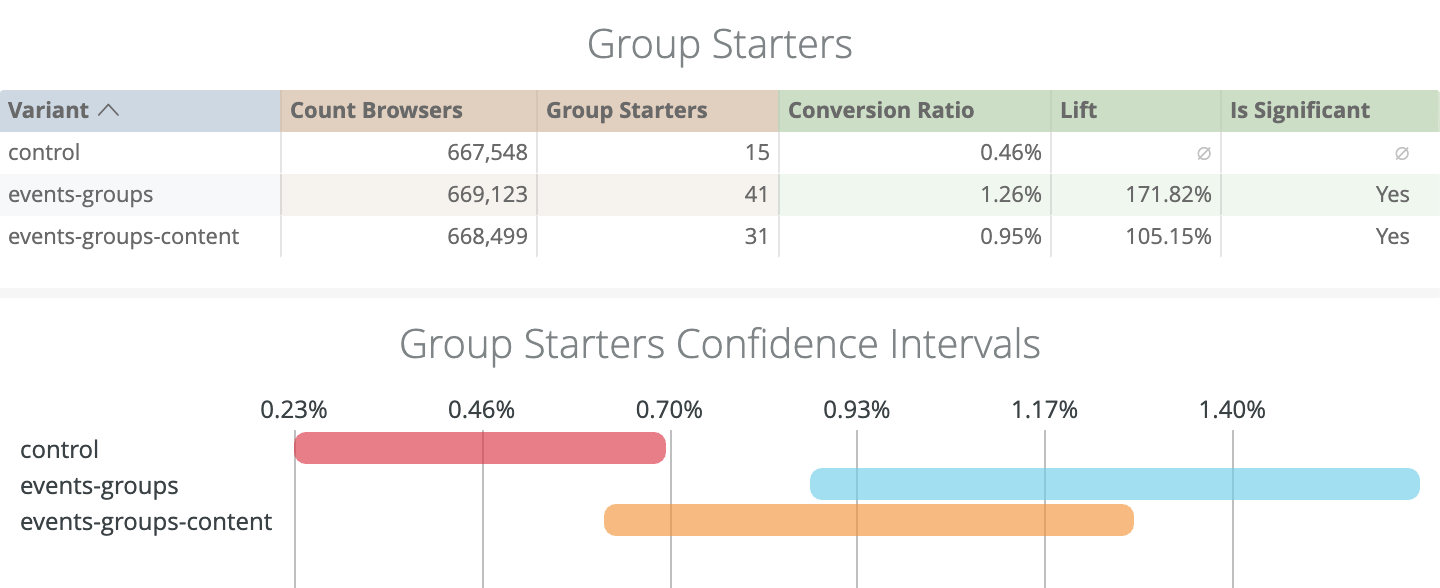Select the blue events-groups confidence interval bar
1440x588 pixels.
[1114, 484]
